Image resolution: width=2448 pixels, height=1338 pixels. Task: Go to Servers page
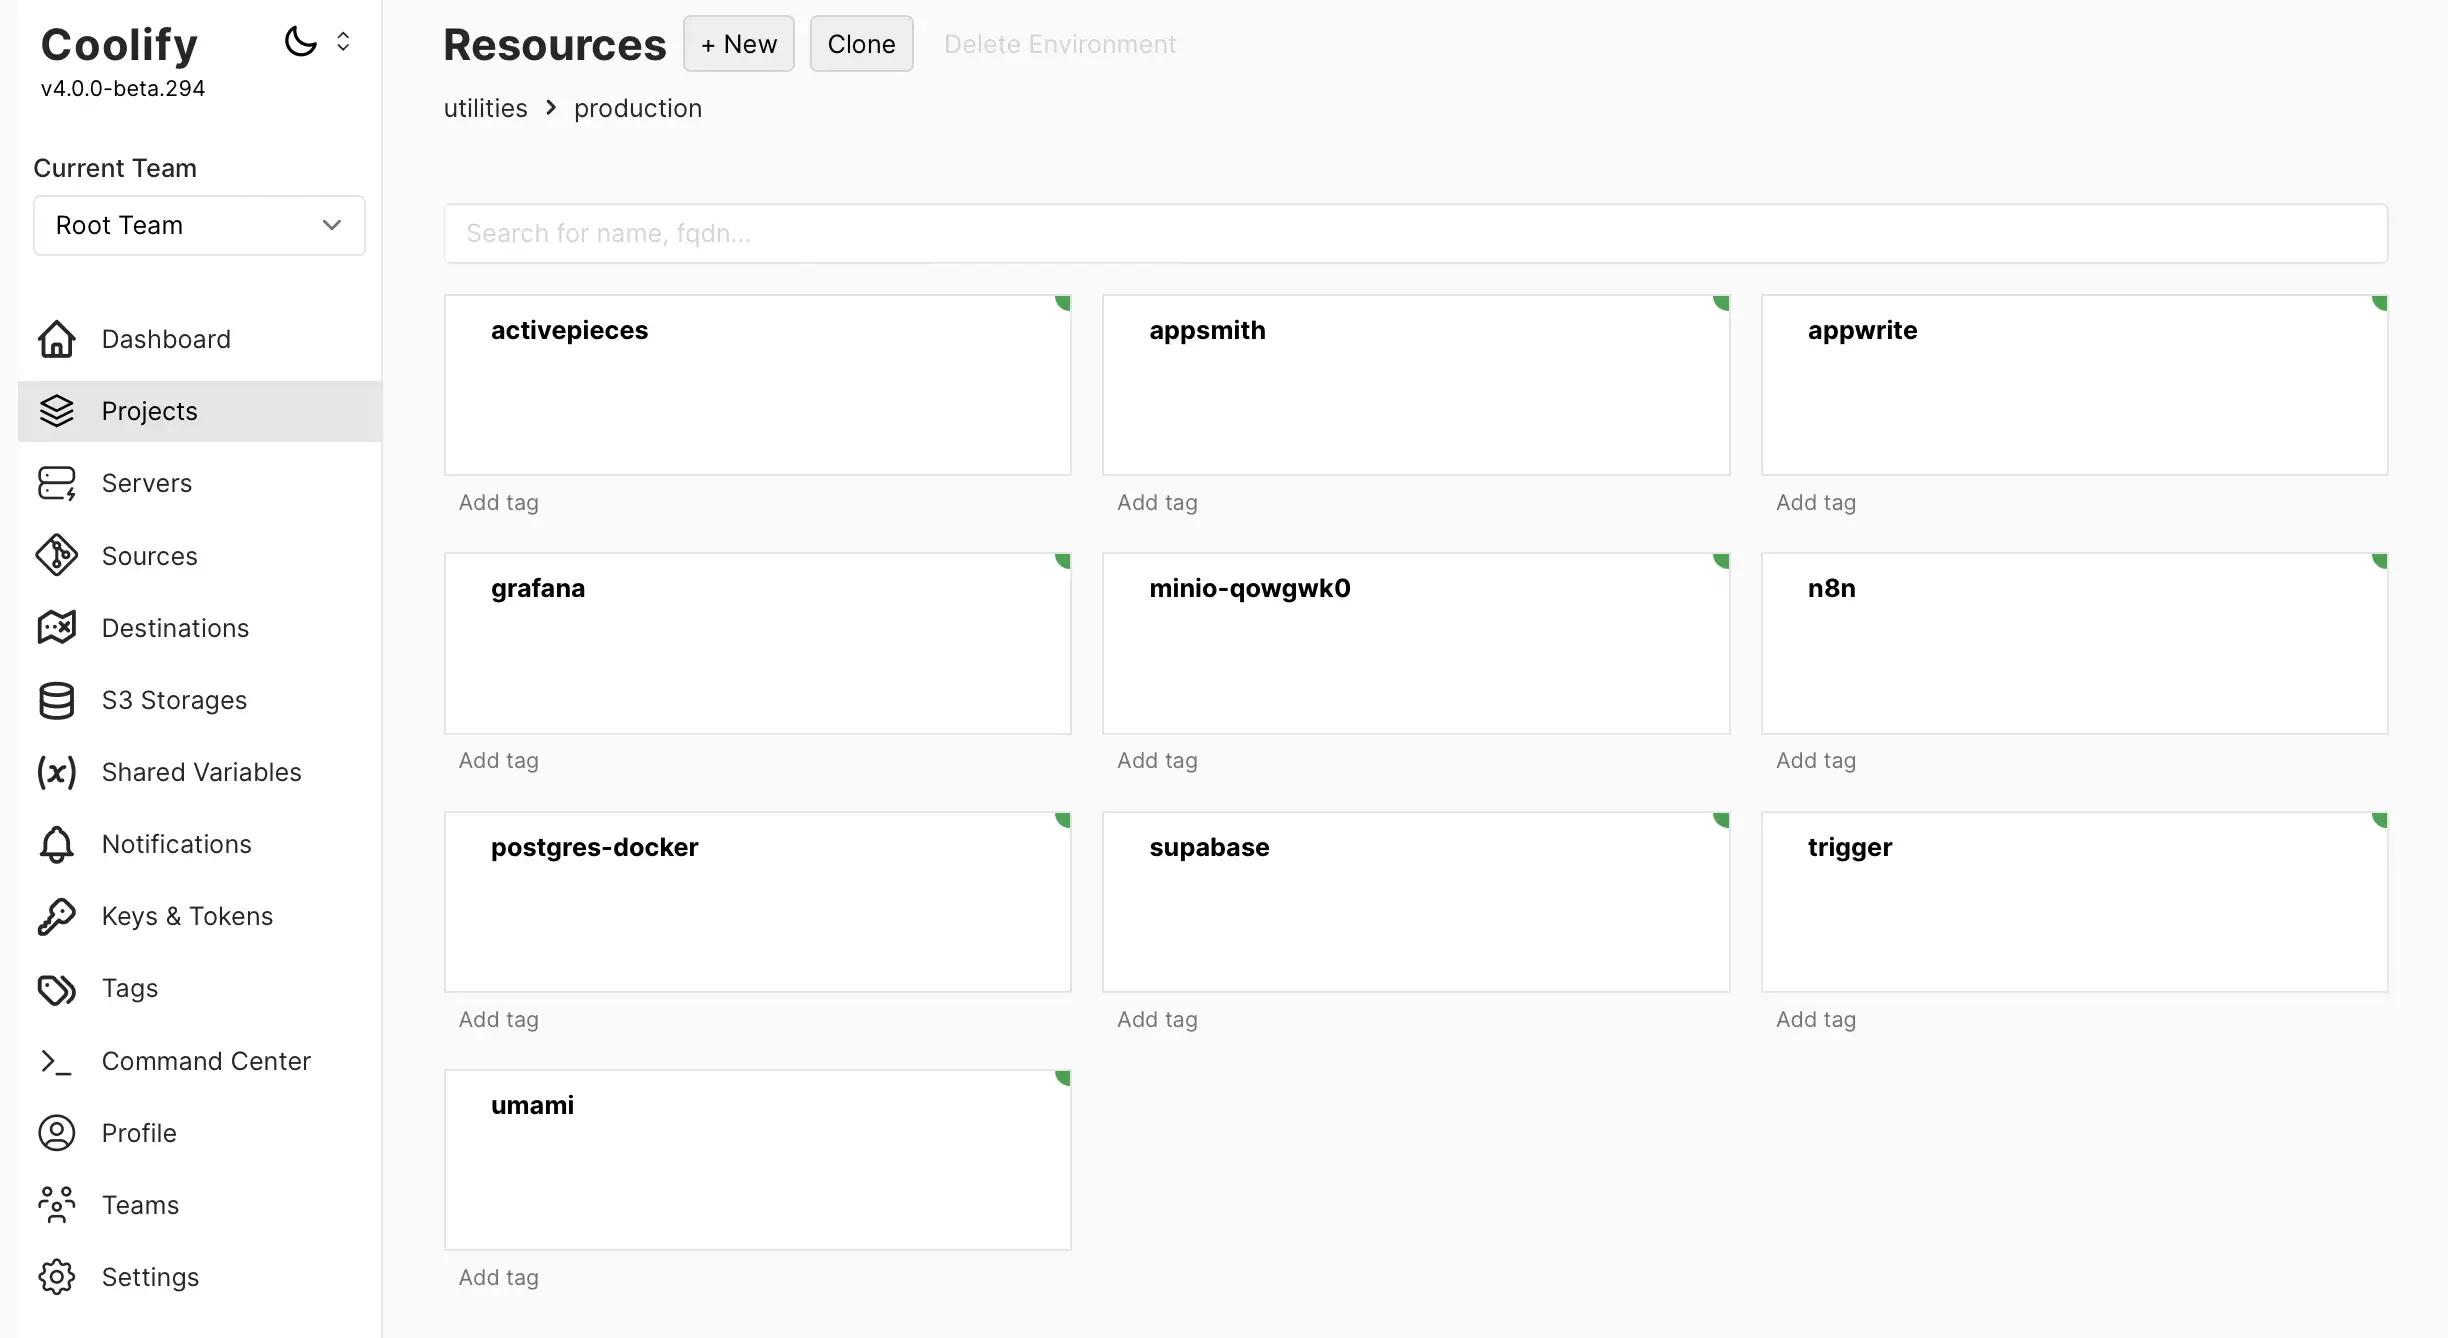pyautogui.click(x=200, y=483)
